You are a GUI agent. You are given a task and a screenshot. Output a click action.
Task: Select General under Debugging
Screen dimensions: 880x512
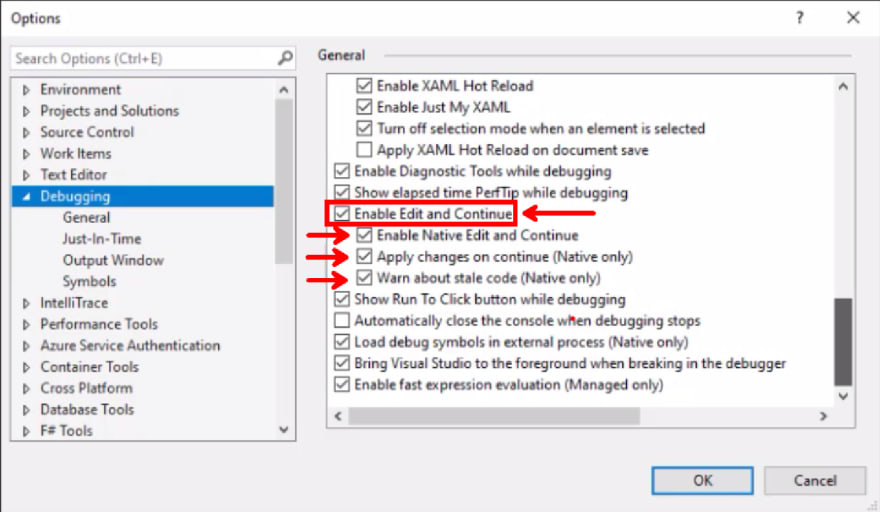pos(86,218)
